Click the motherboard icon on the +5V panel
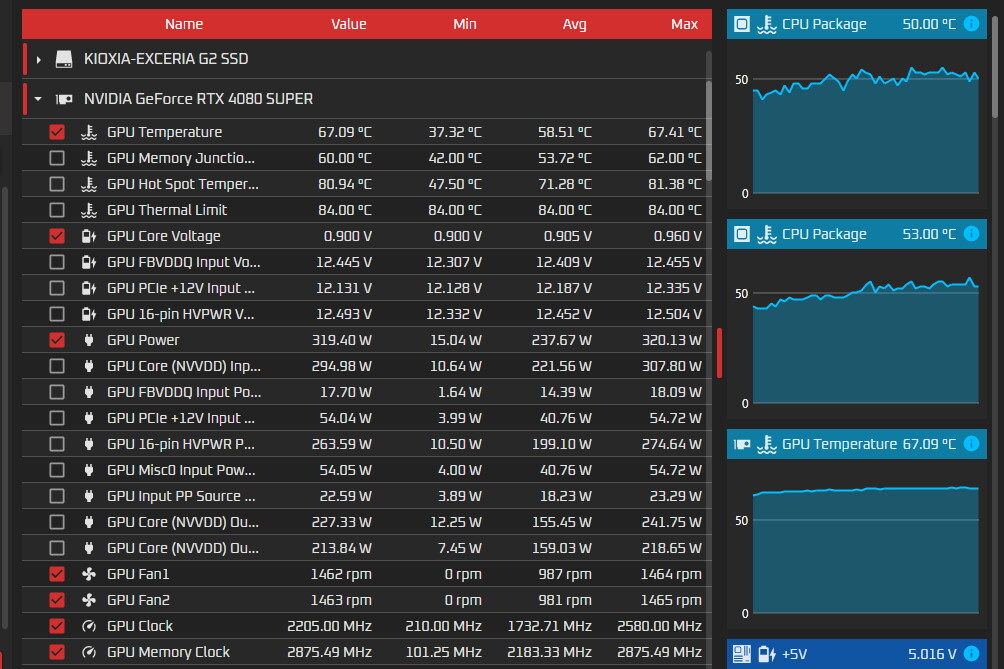Image resolution: width=1004 pixels, height=669 pixels. (x=741, y=654)
